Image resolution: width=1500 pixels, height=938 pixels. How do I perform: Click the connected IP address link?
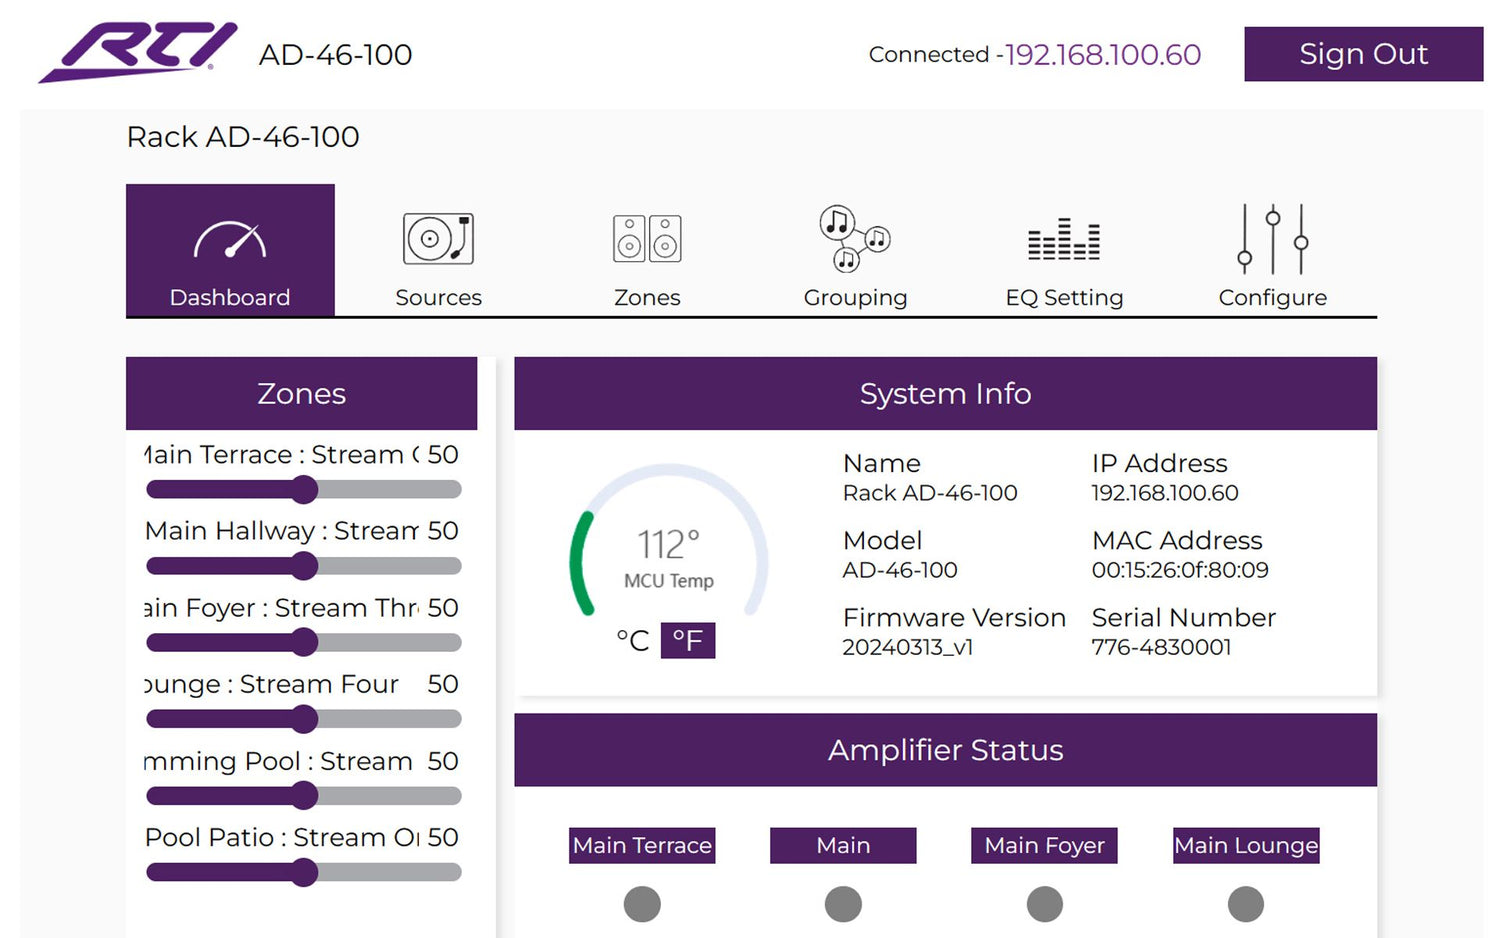coord(1102,55)
